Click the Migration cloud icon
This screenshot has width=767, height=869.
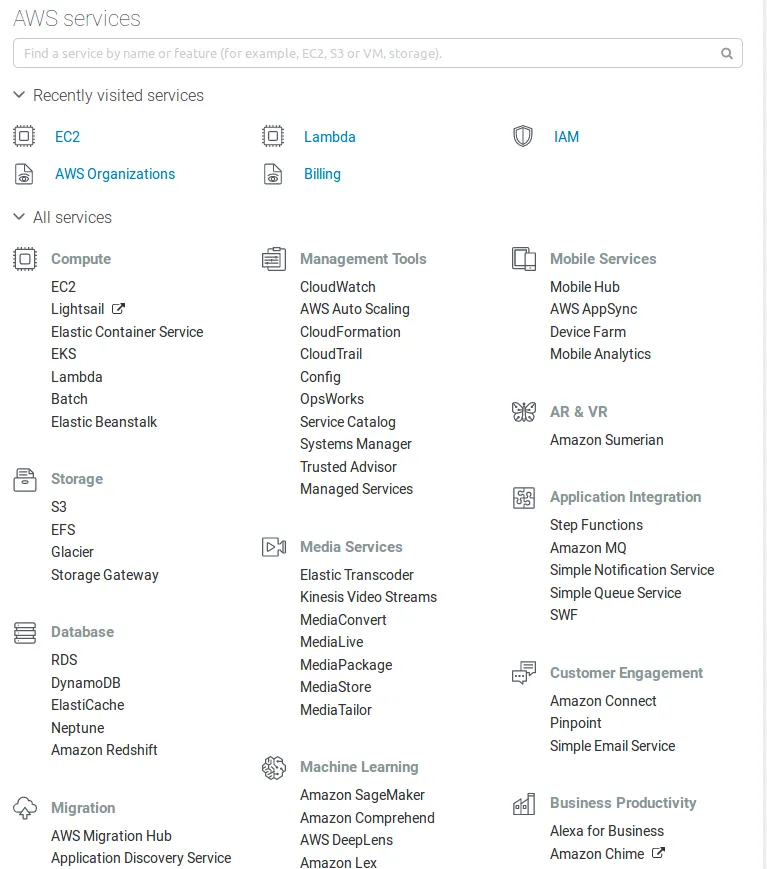25,808
